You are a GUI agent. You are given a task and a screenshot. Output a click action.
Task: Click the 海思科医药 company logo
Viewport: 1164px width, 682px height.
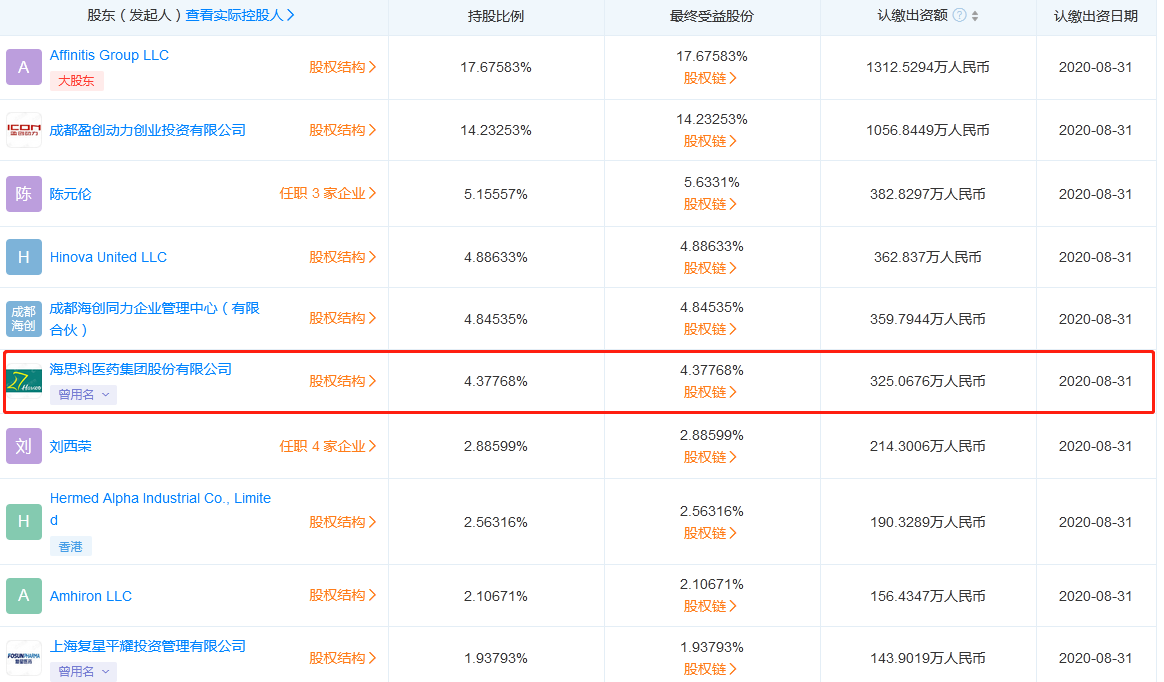(24, 381)
